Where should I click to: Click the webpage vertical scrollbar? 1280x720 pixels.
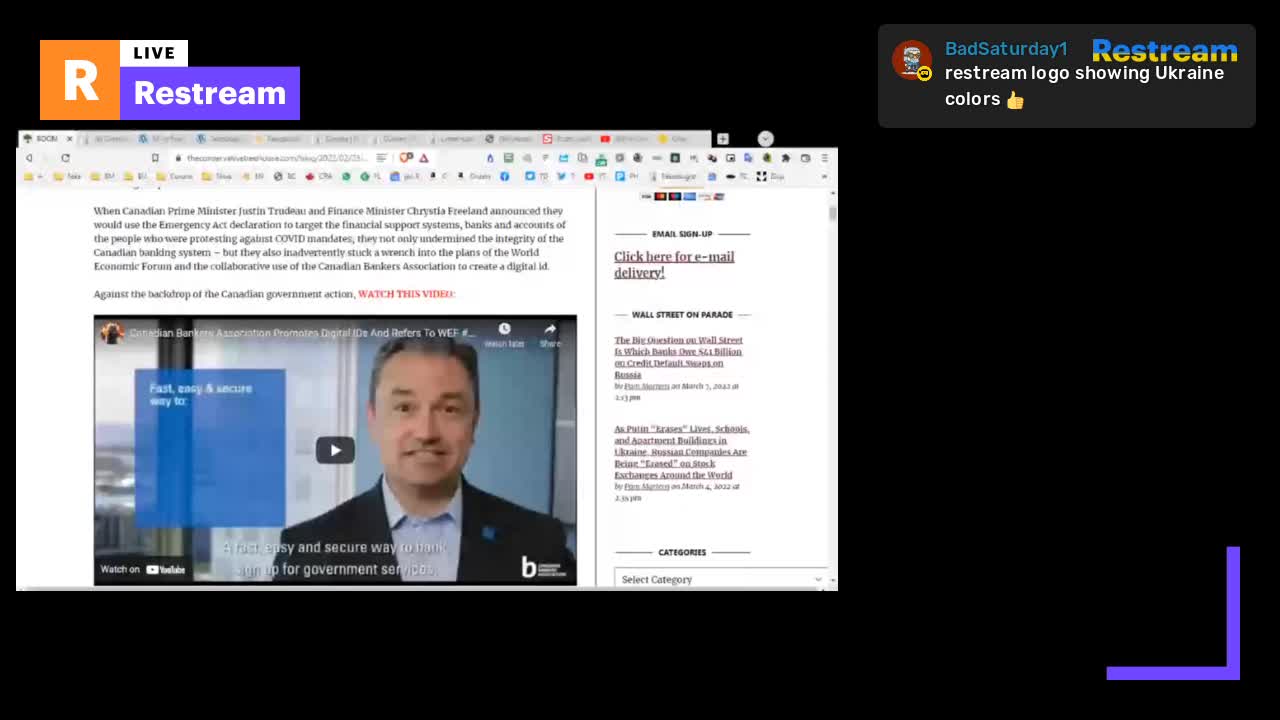coord(832,390)
